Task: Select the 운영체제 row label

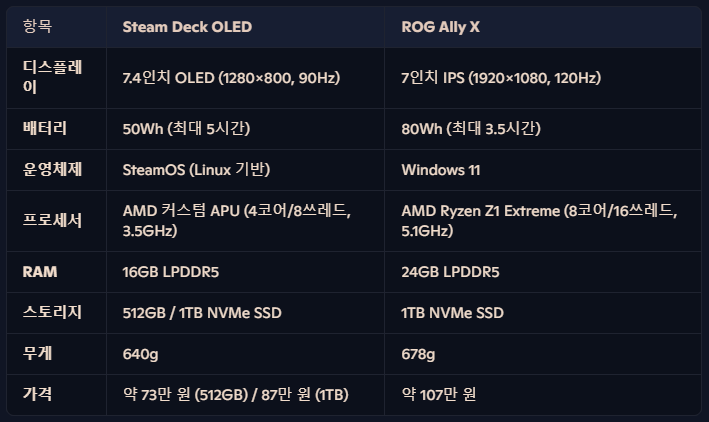Action: (52, 169)
